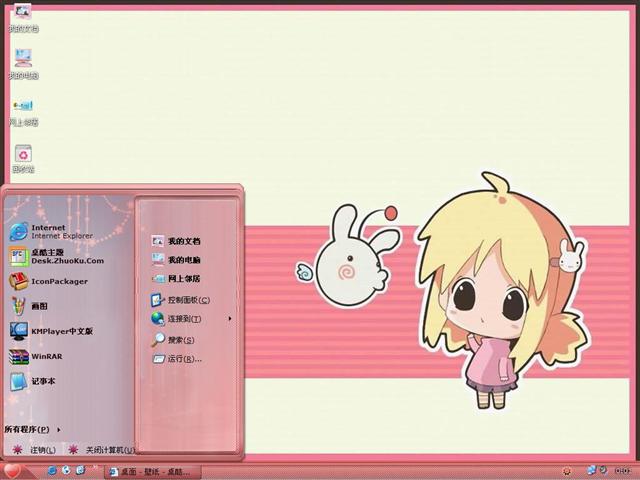The image size is (640, 480).
Task: Launch IconPackager from Start menu
Action: [49, 281]
